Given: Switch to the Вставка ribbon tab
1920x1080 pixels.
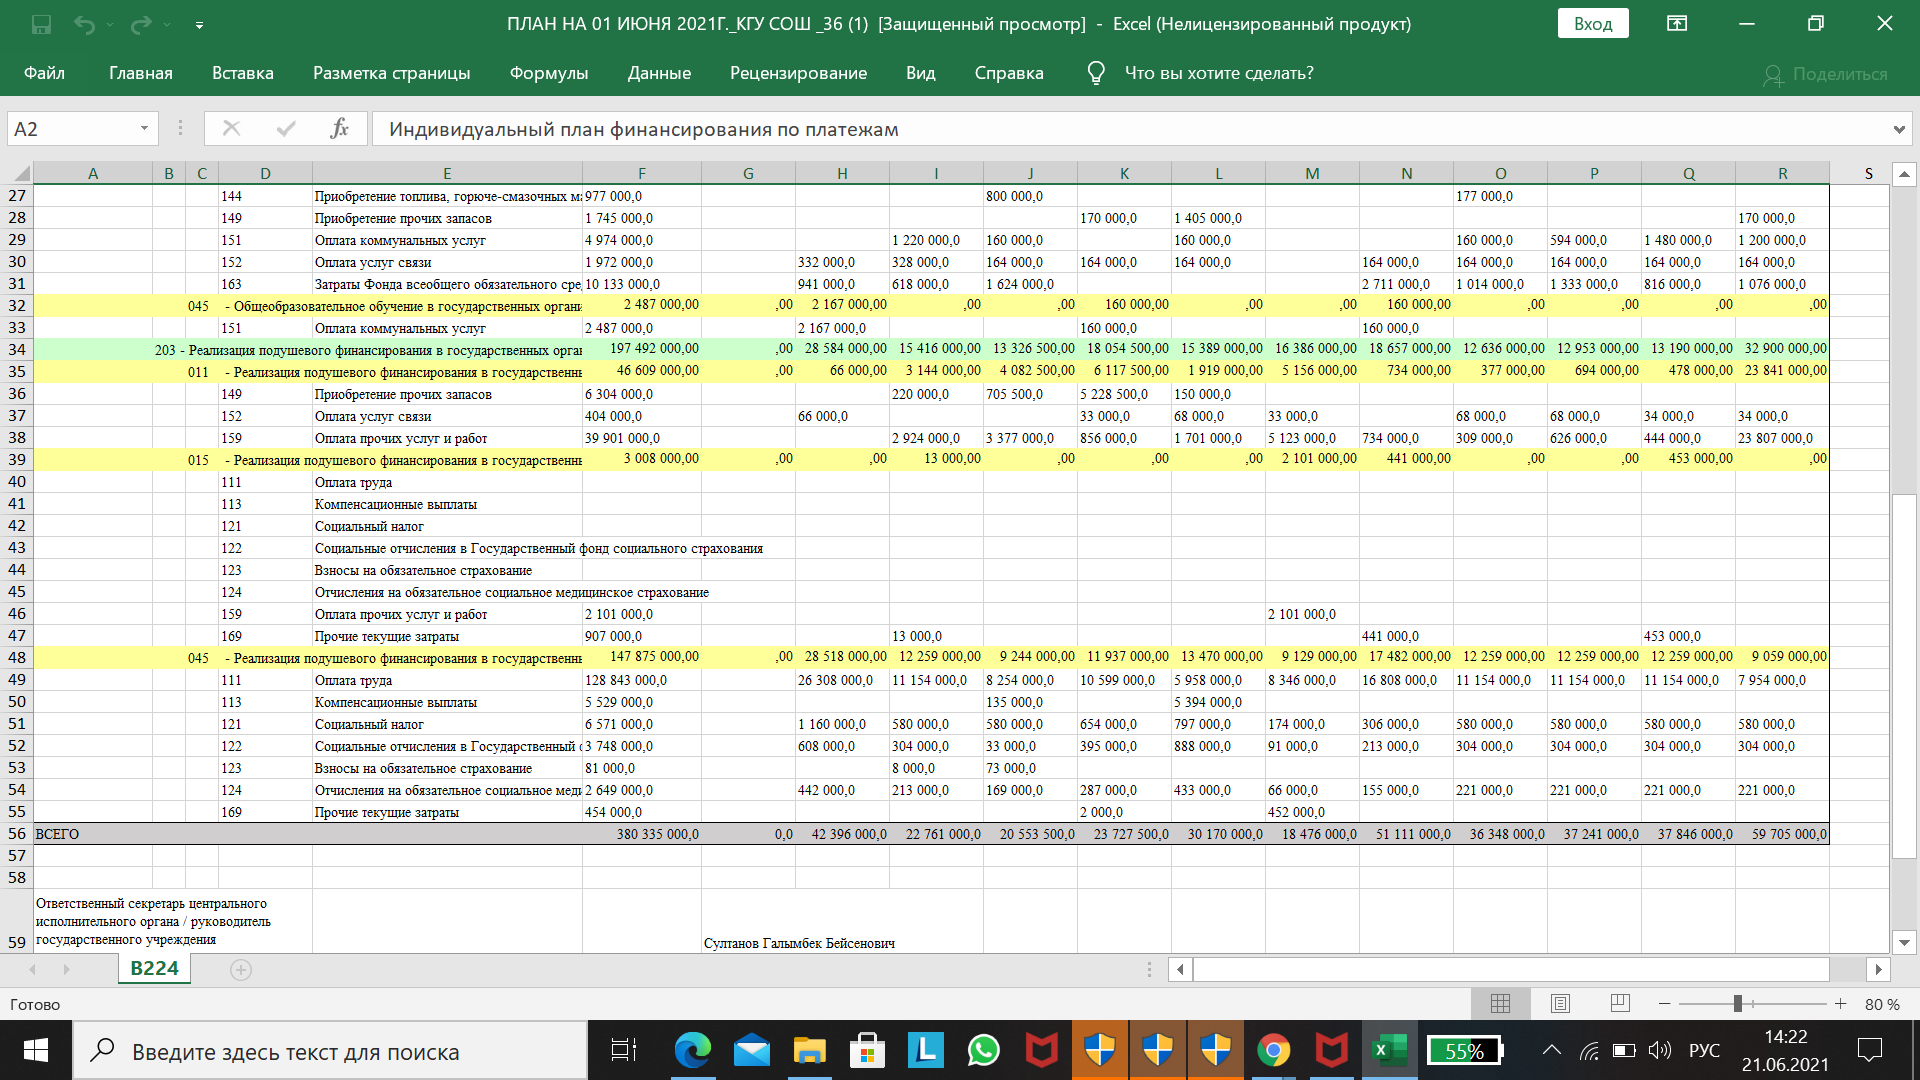Looking at the screenshot, I should (243, 73).
